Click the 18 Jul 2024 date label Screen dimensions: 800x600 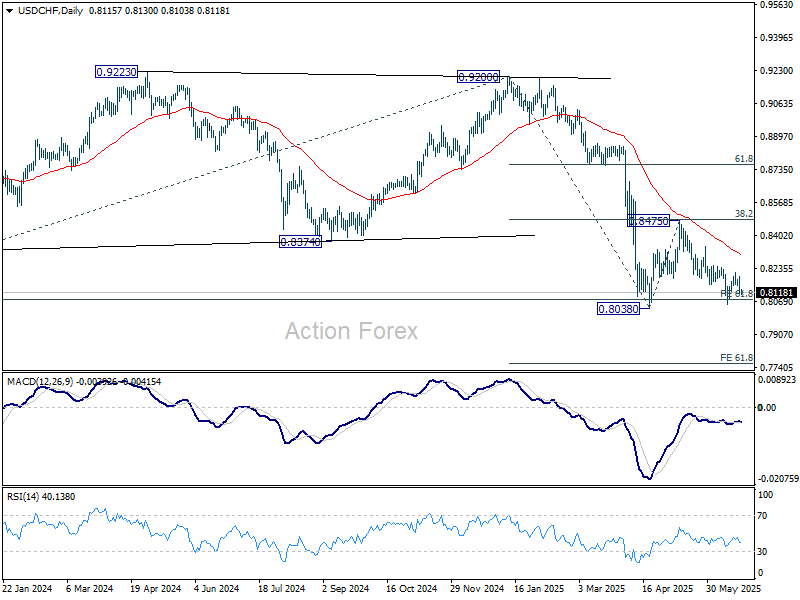[282, 589]
